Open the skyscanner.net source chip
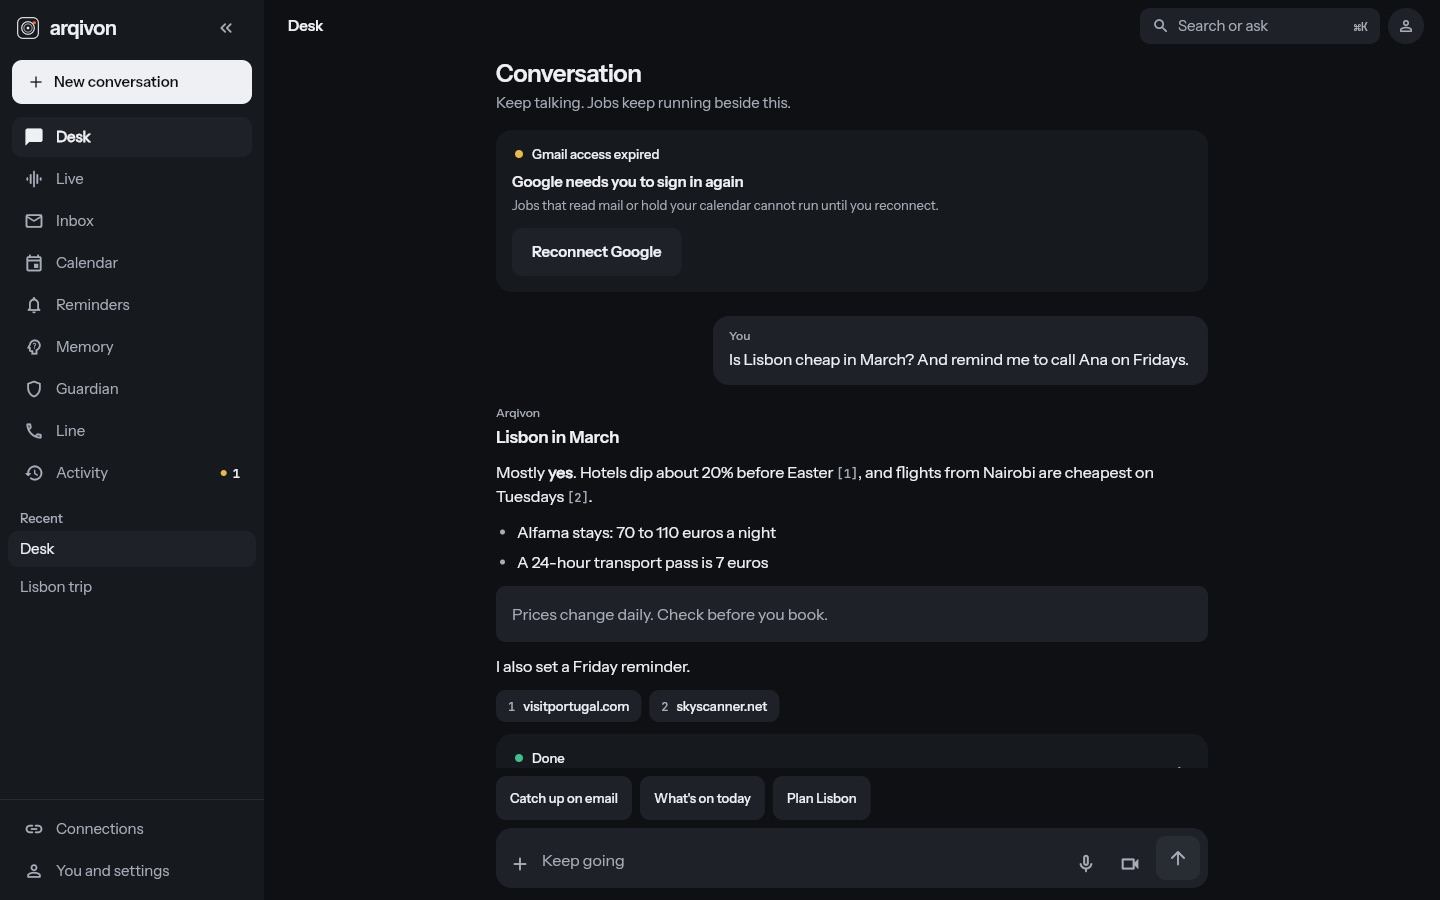Screen dimensions: 1440x900 click(x=714, y=706)
